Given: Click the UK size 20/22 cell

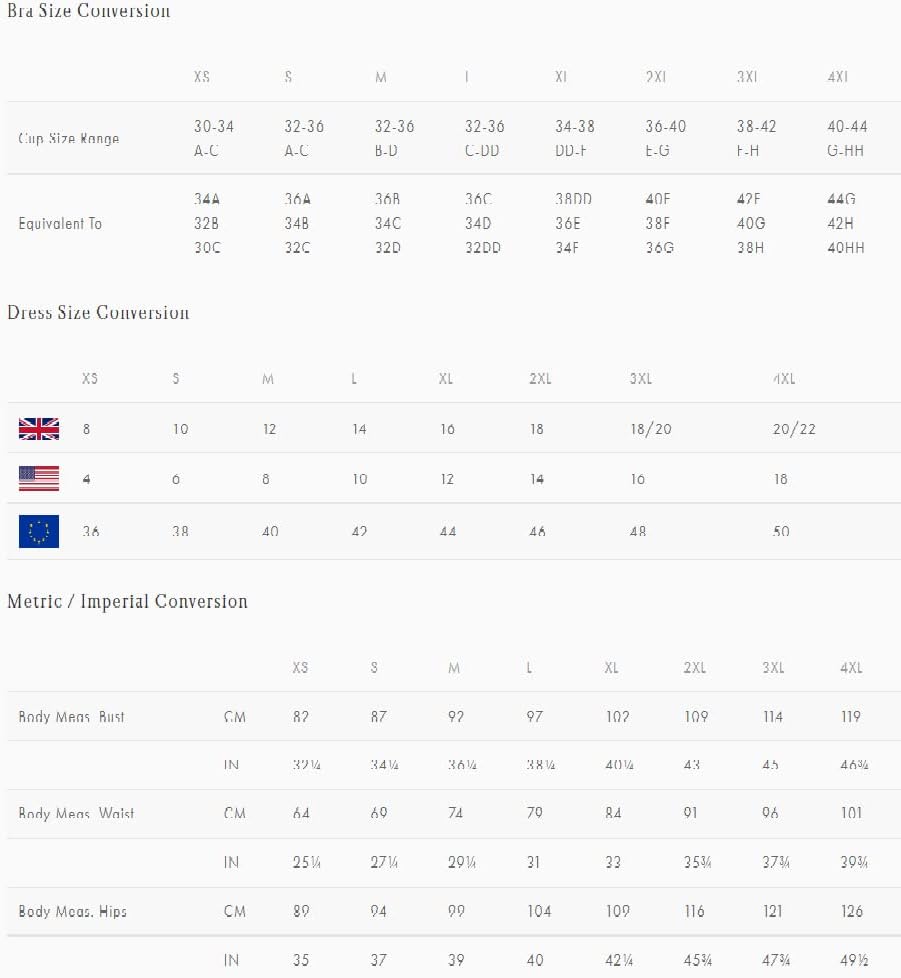Looking at the screenshot, I should tap(794, 429).
